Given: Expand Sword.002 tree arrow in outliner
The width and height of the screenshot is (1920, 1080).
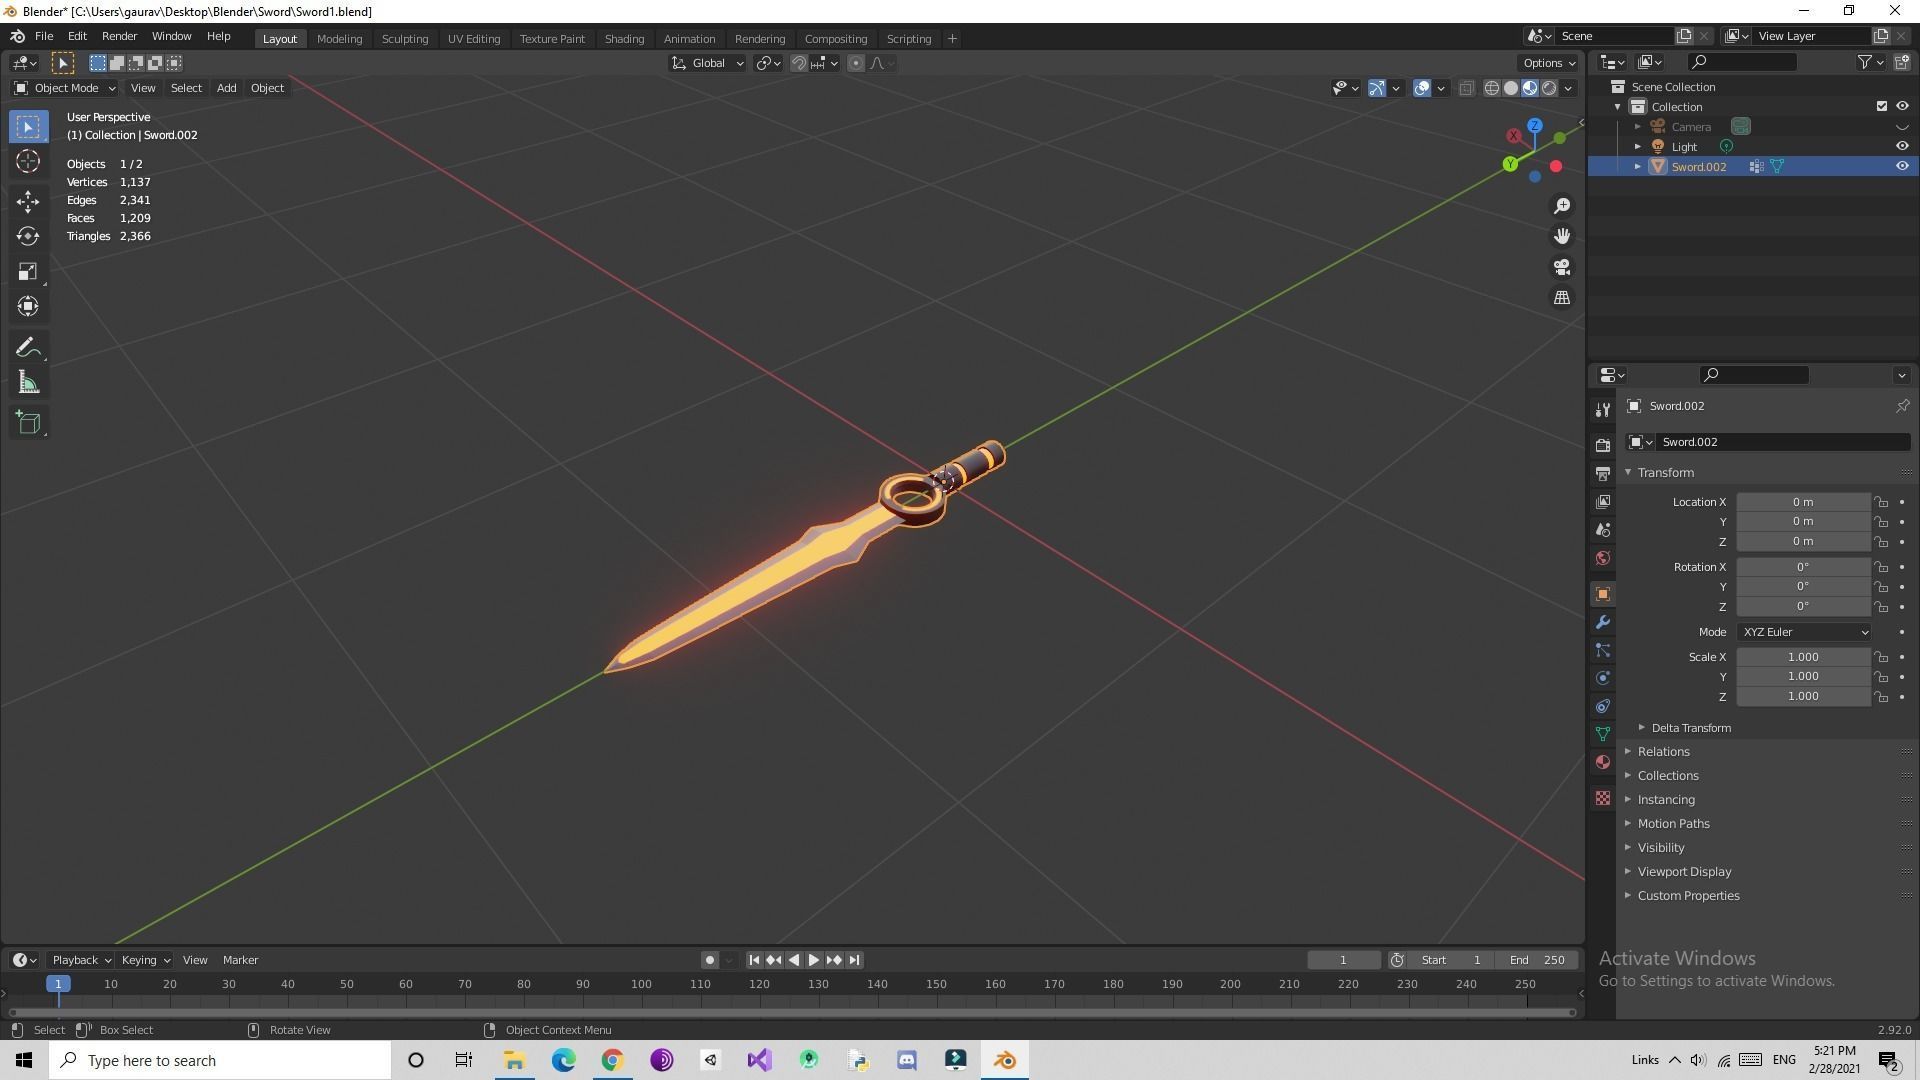Looking at the screenshot, I should click(x=1638, y=167).
